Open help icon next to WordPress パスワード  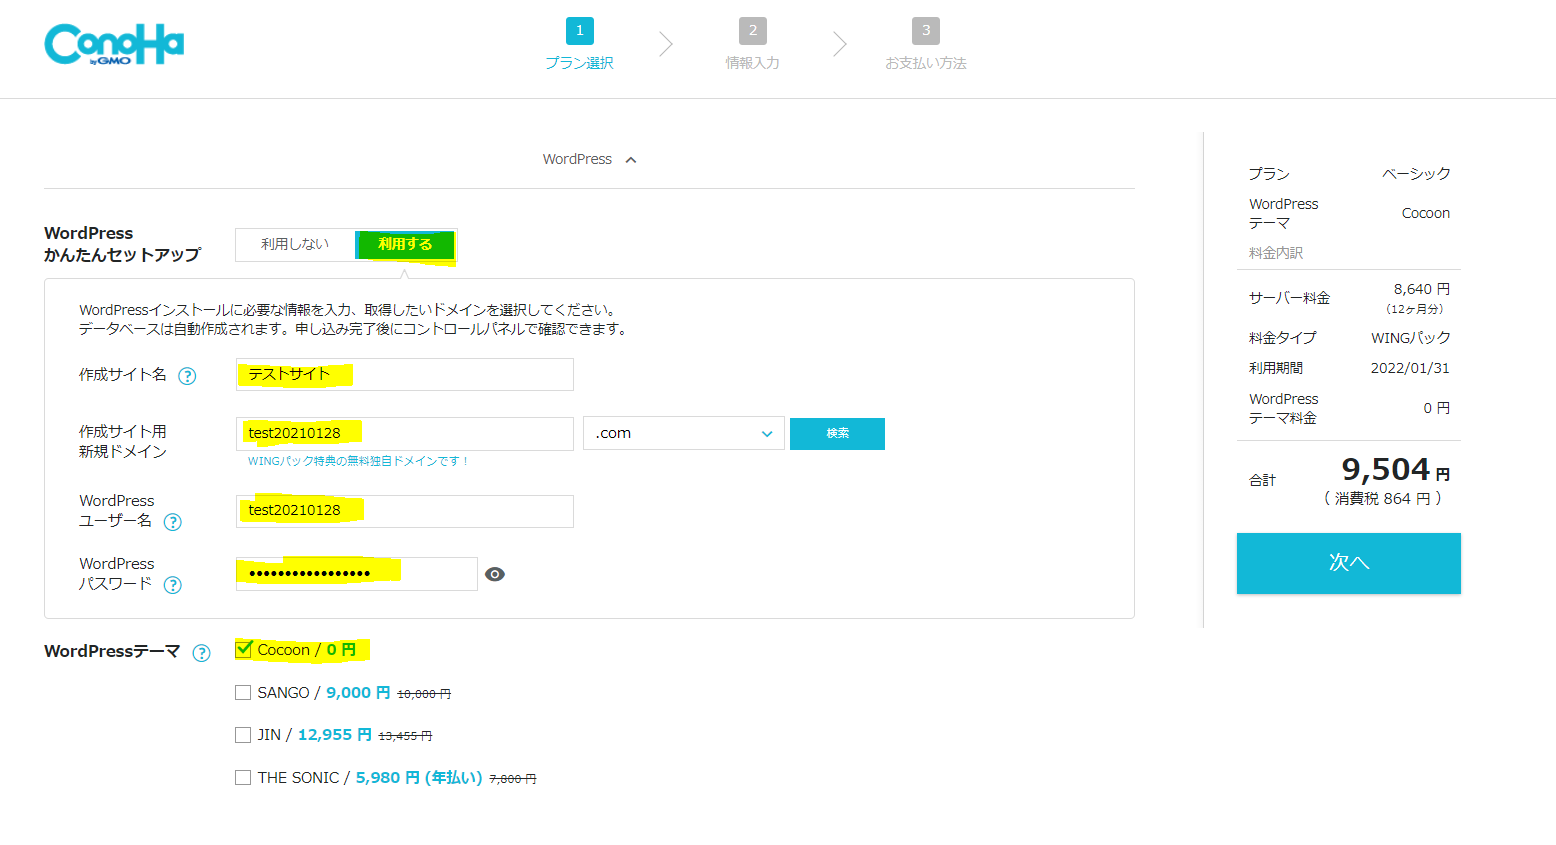coord(173,585)
